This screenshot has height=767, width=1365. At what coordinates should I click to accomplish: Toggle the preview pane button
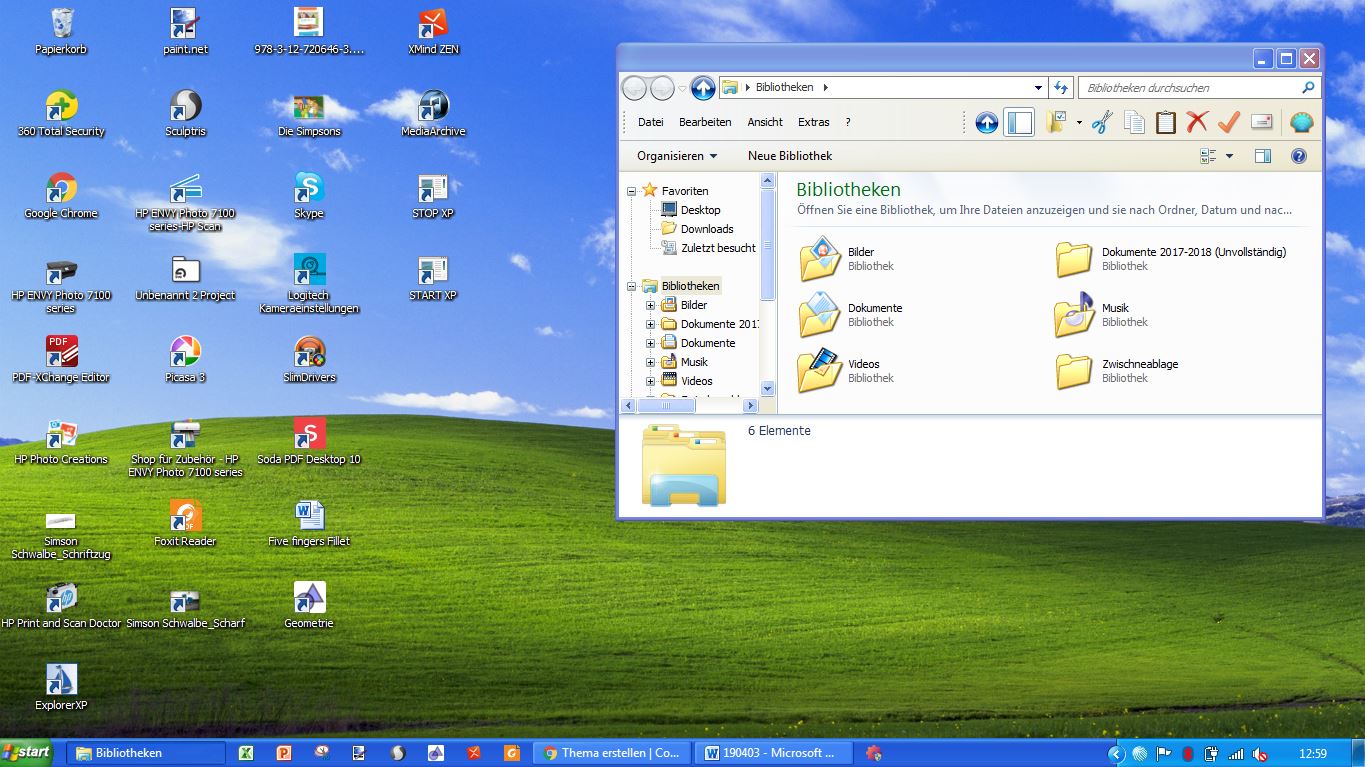[x=1263, y=156]
